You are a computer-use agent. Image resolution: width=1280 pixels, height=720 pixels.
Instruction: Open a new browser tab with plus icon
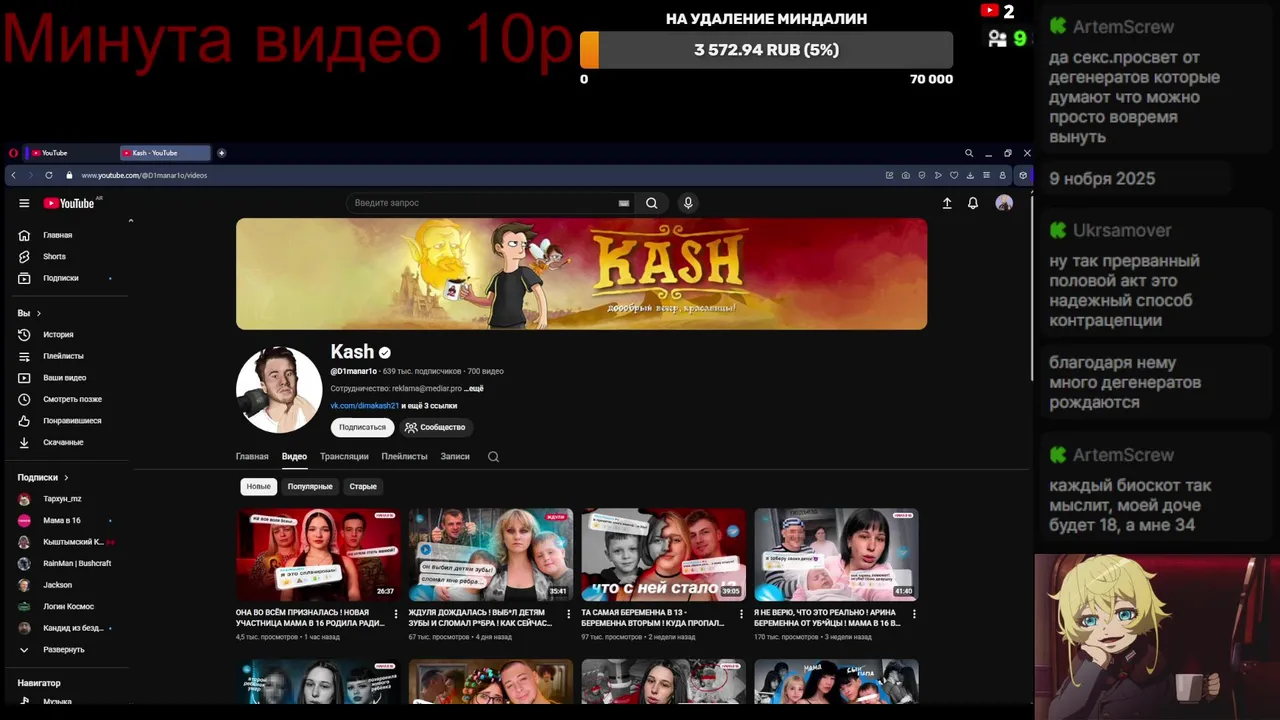(221, 153)
